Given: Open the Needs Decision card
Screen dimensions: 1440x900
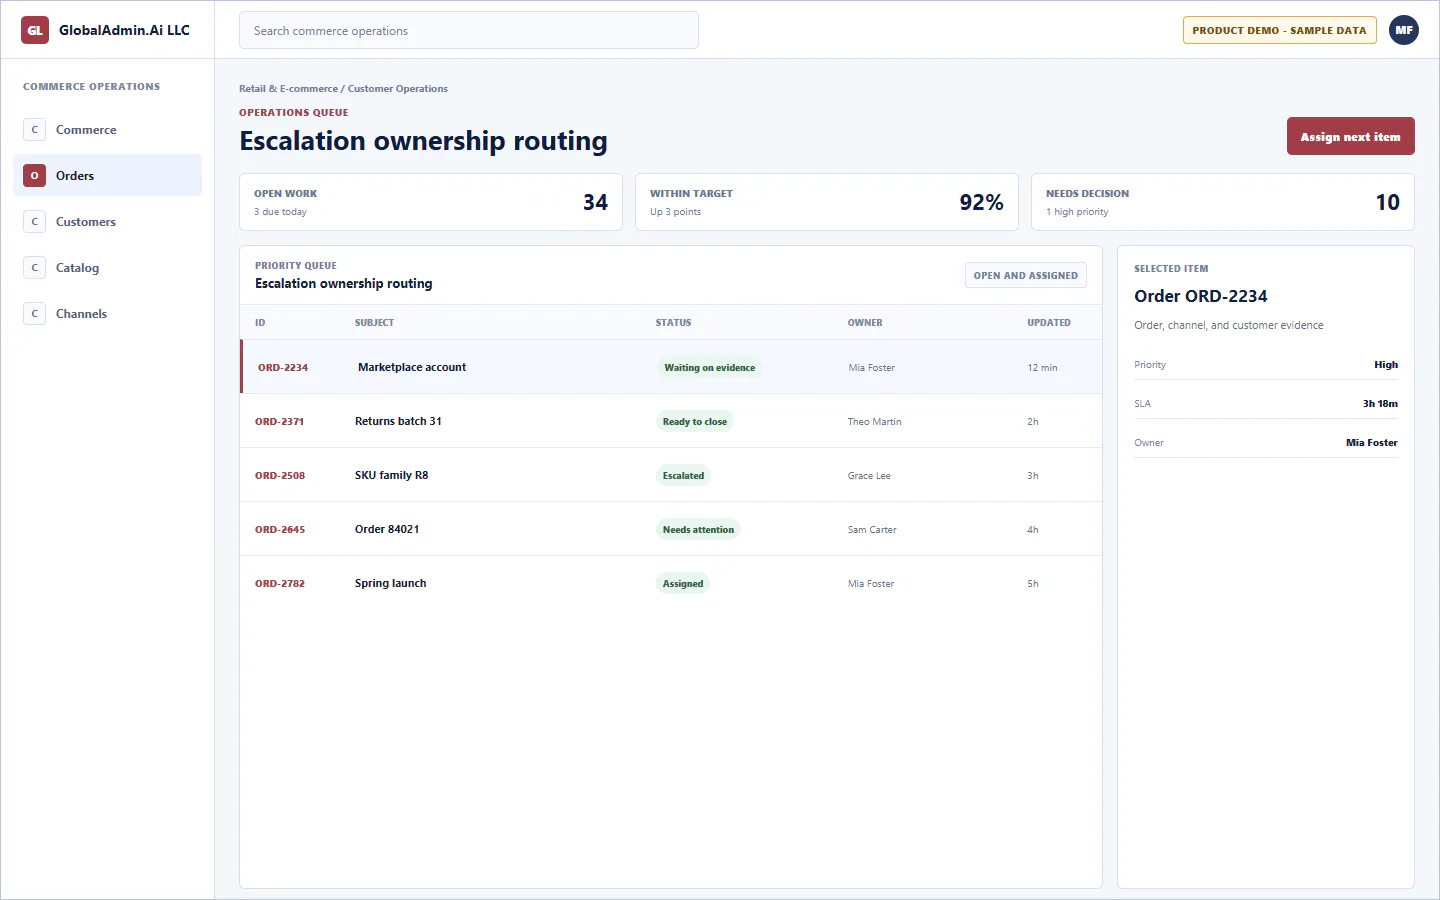Looking at the screenshot, I should (1222, 202).
